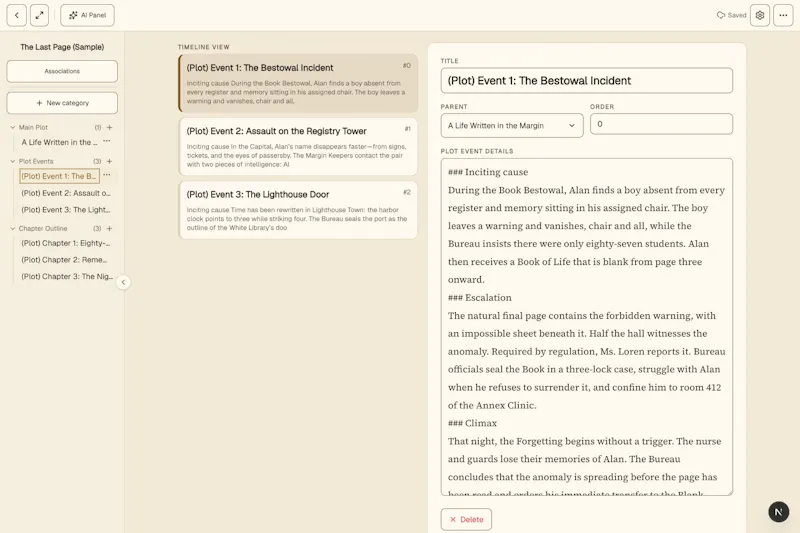Screen dimensions: 800x533
Task: Click the ### Inciting cause heading in details
Action: 488,172
